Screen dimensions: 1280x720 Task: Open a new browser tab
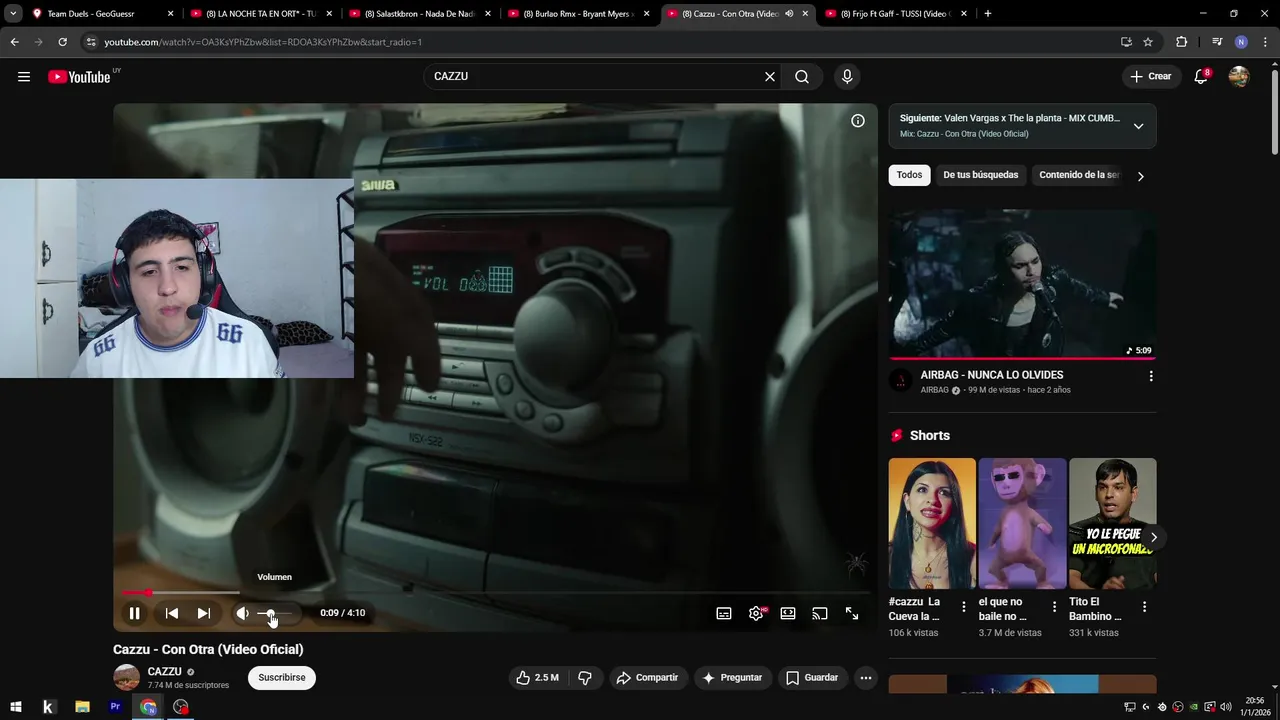[x=988, y=14]
